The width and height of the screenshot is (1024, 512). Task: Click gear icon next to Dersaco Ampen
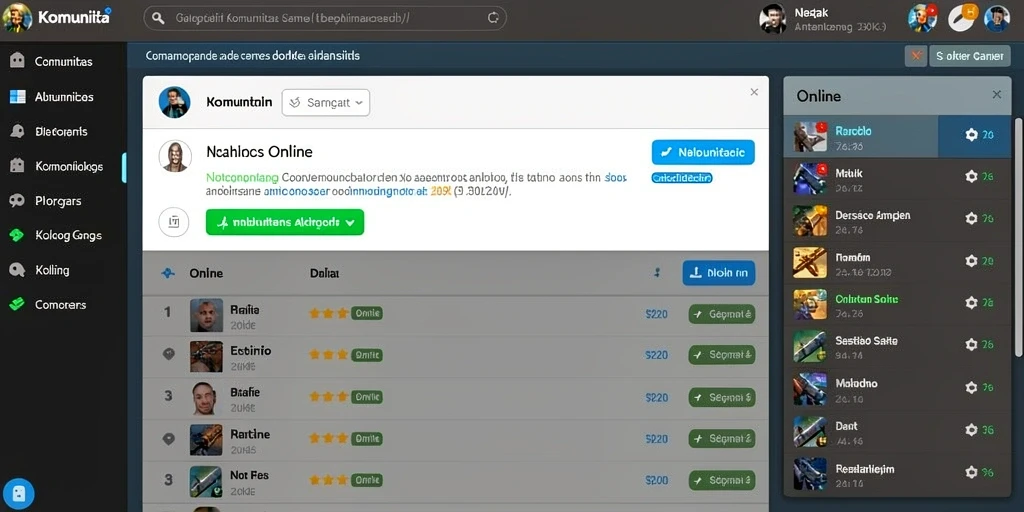[971, 219]
